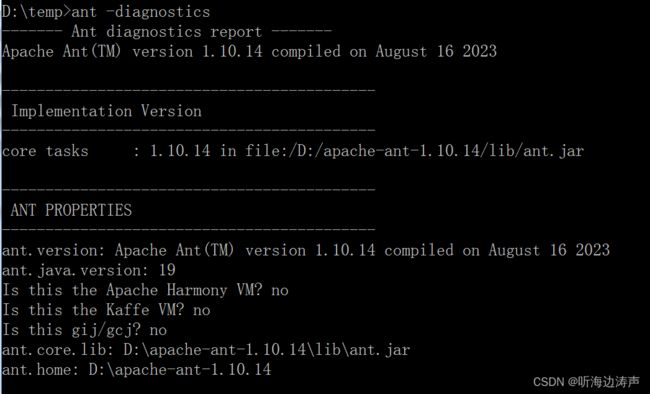Click the file:/D:/apache-ant-1.10.14/lib/ant.jar path
650x394 pixels.
click(x=414, y=151)
